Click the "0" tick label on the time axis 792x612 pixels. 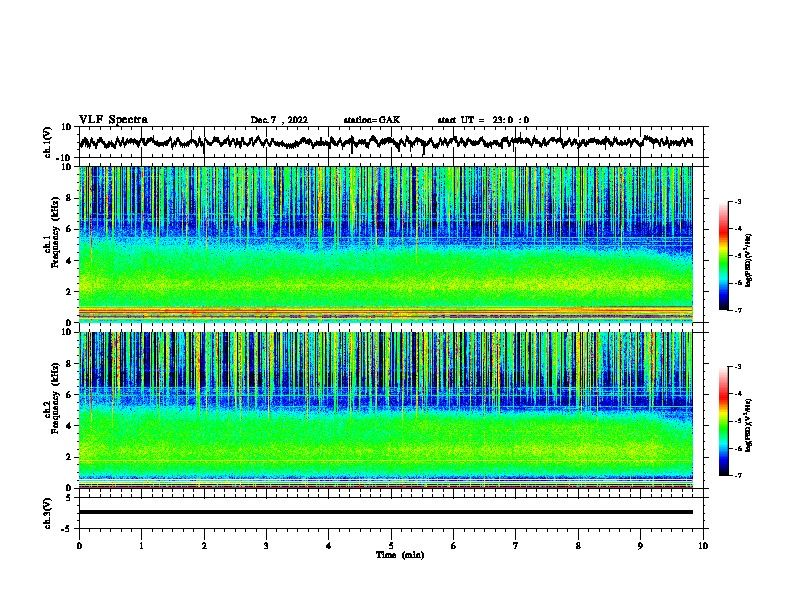(79, 546)
